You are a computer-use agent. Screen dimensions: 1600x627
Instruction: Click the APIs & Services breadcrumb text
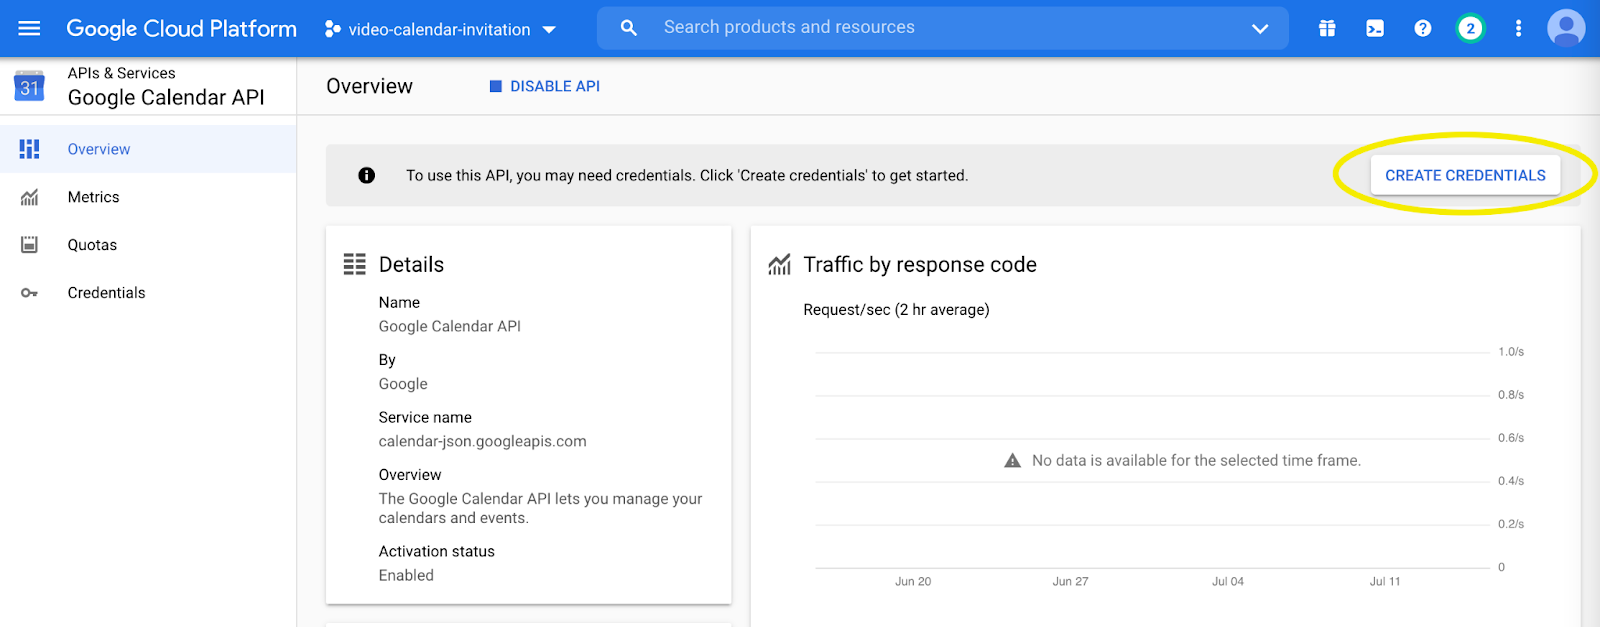click(x=121, y=73)
